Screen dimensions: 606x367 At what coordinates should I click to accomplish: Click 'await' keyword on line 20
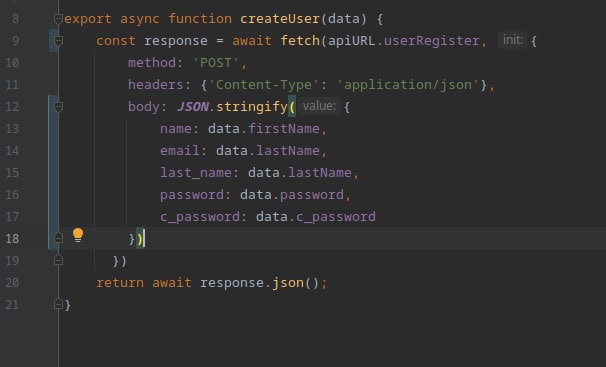pos(172,283)
